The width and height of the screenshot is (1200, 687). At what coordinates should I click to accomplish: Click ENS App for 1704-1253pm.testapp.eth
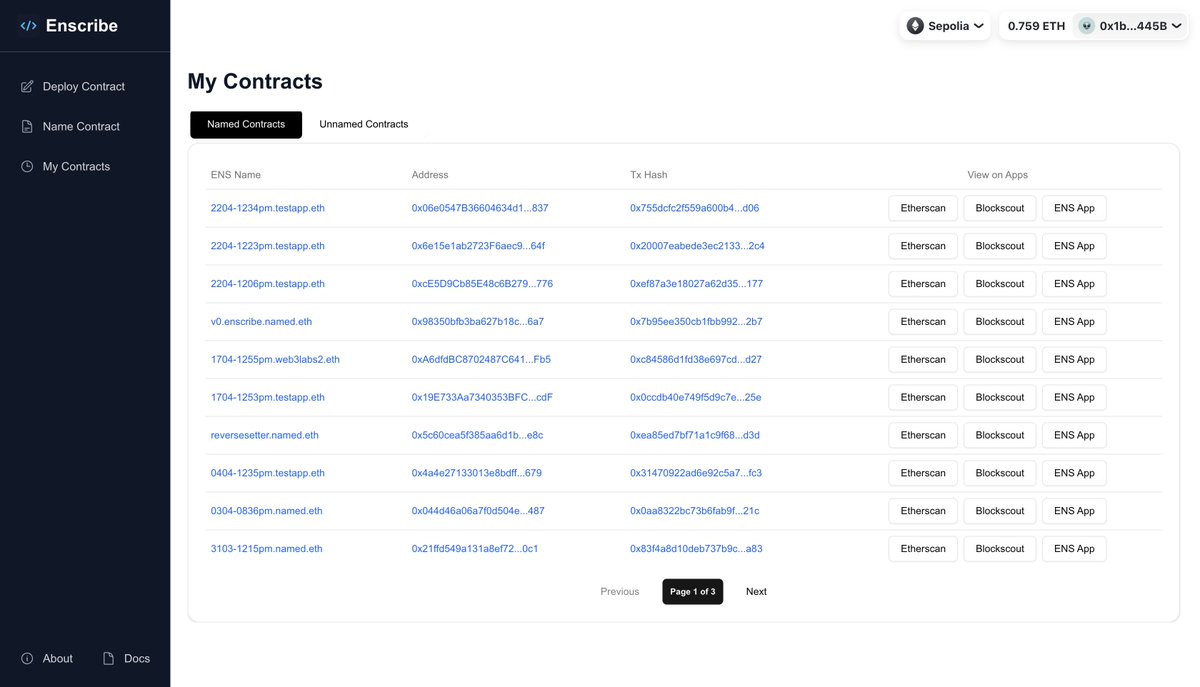[x=1074, y=398]
